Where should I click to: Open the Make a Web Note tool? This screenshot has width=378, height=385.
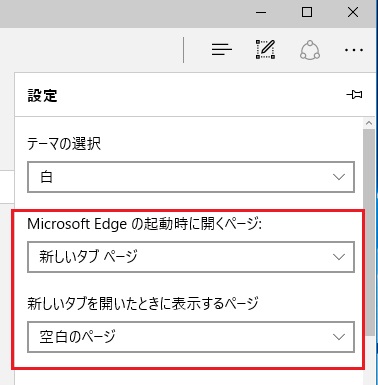(x=266, y=50)
